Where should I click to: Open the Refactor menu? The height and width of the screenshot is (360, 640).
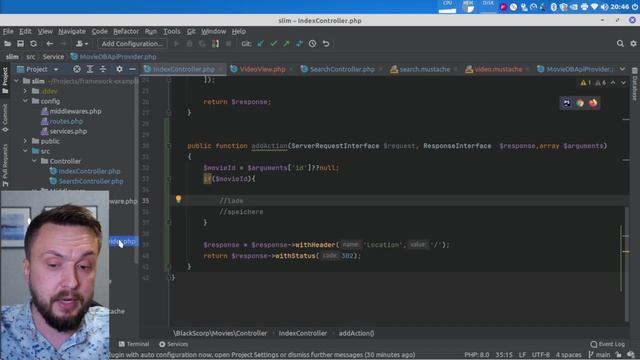(x=126, y=31)
